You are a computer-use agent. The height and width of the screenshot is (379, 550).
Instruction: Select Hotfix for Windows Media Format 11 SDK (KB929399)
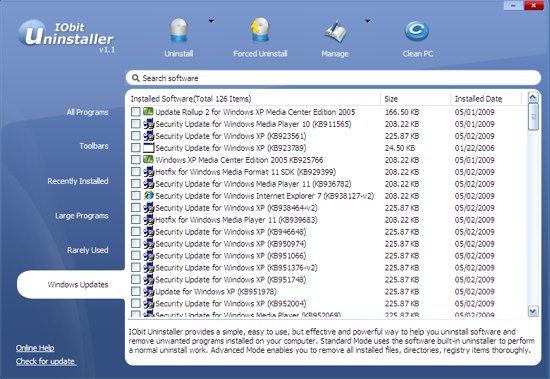coord(246,172)
